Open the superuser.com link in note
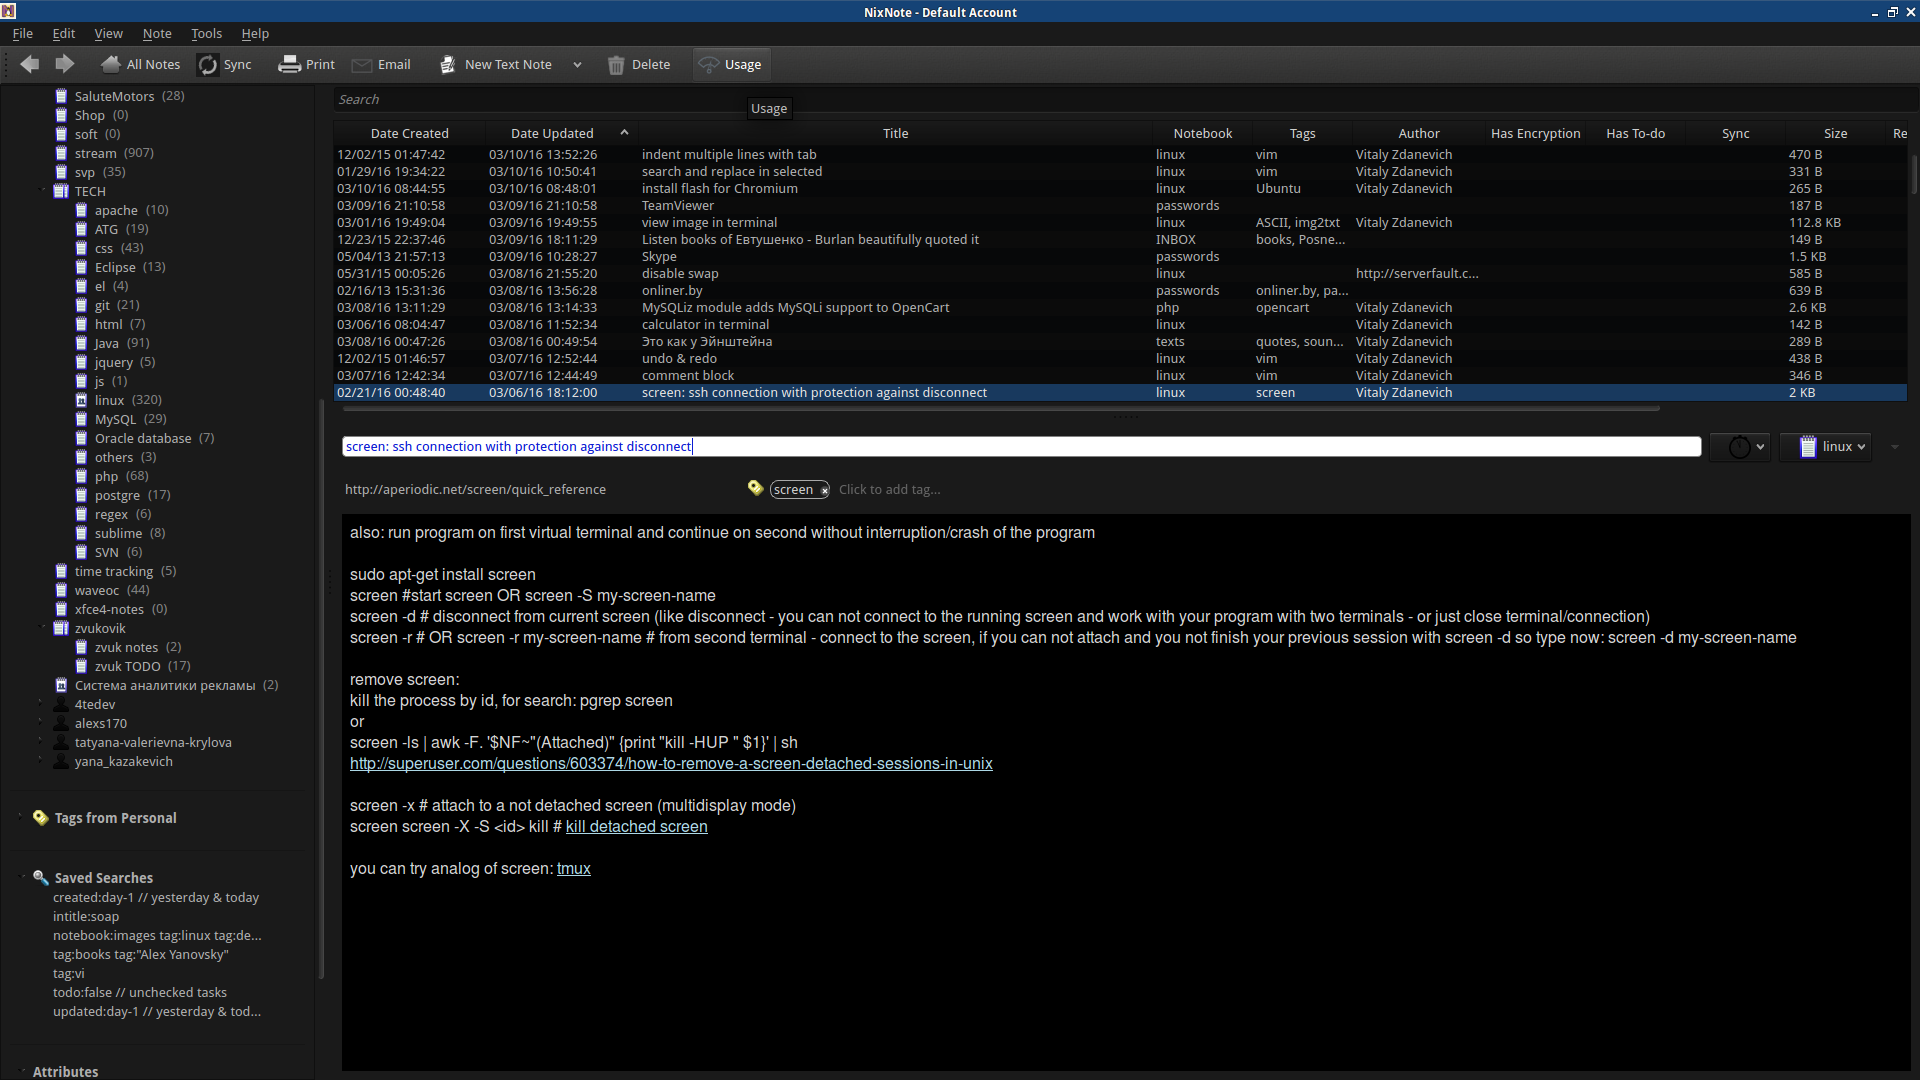Viewport: 1920px width, 1080px height. (x=670, y=764)
